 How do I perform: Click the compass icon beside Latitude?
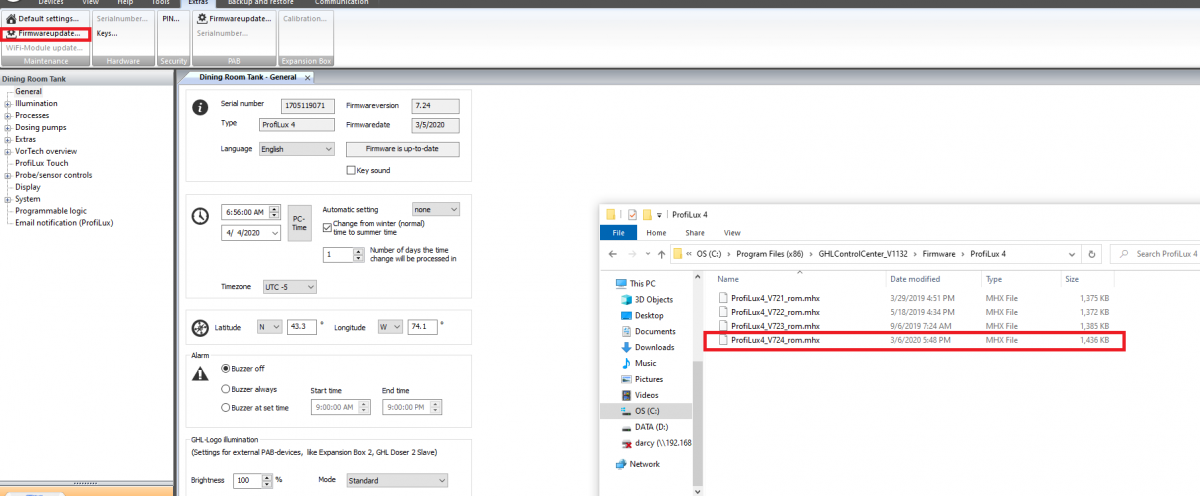tap(200, 328)
